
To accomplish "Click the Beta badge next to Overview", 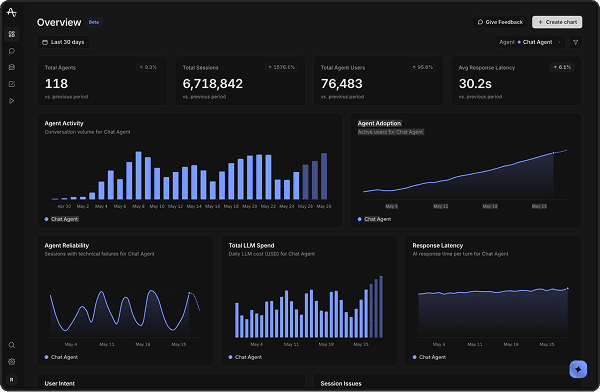I will (x=94, y=22).
